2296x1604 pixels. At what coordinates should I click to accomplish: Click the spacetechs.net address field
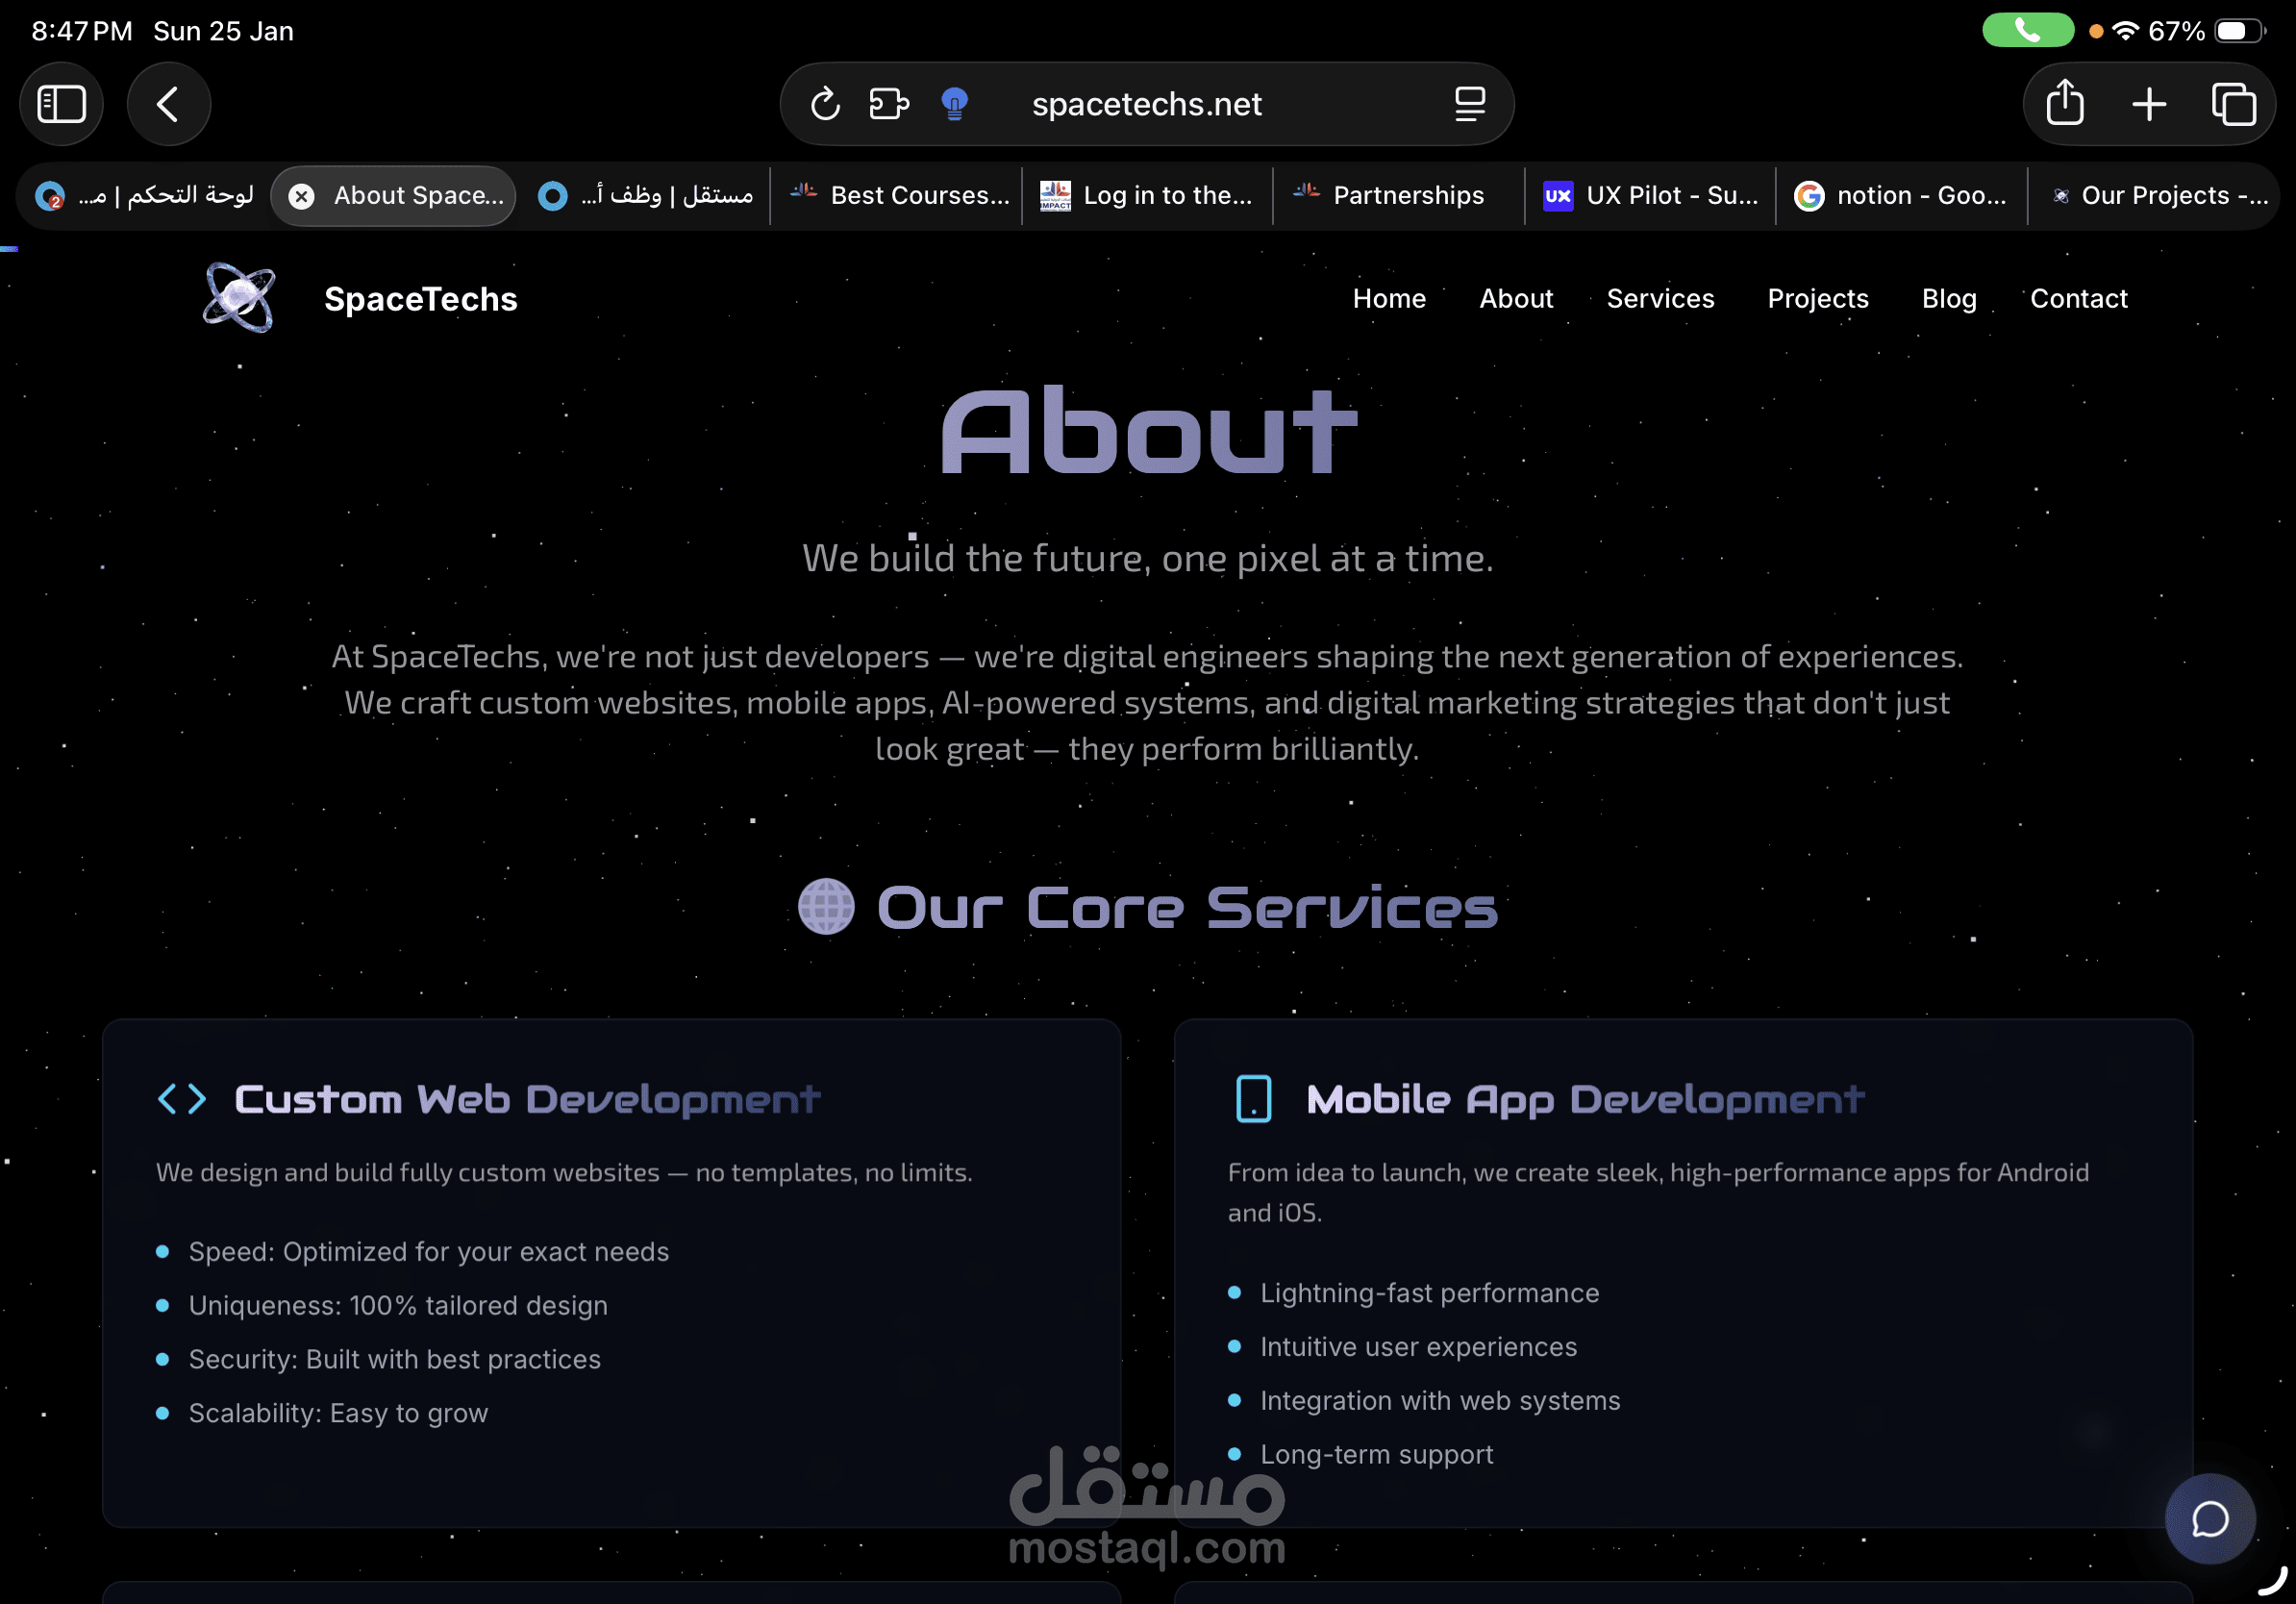pos(1146,104)
